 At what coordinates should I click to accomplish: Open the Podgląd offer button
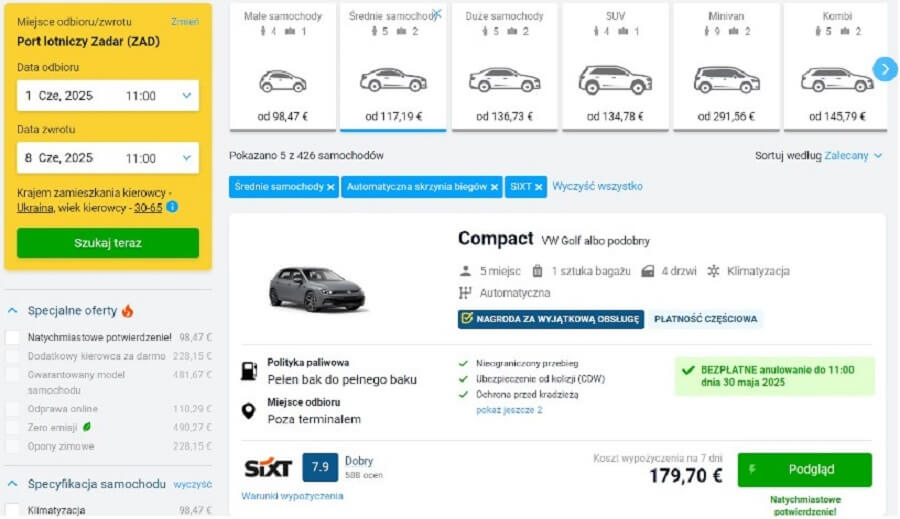pos(804,469)
